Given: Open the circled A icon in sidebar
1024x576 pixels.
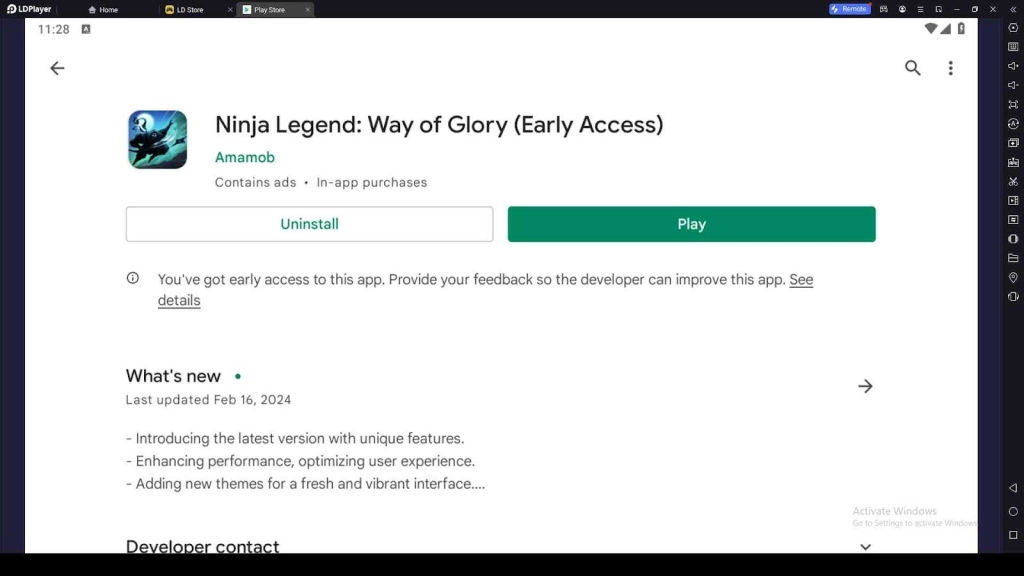Looking at the screenshot, I should pos(1013,123).
